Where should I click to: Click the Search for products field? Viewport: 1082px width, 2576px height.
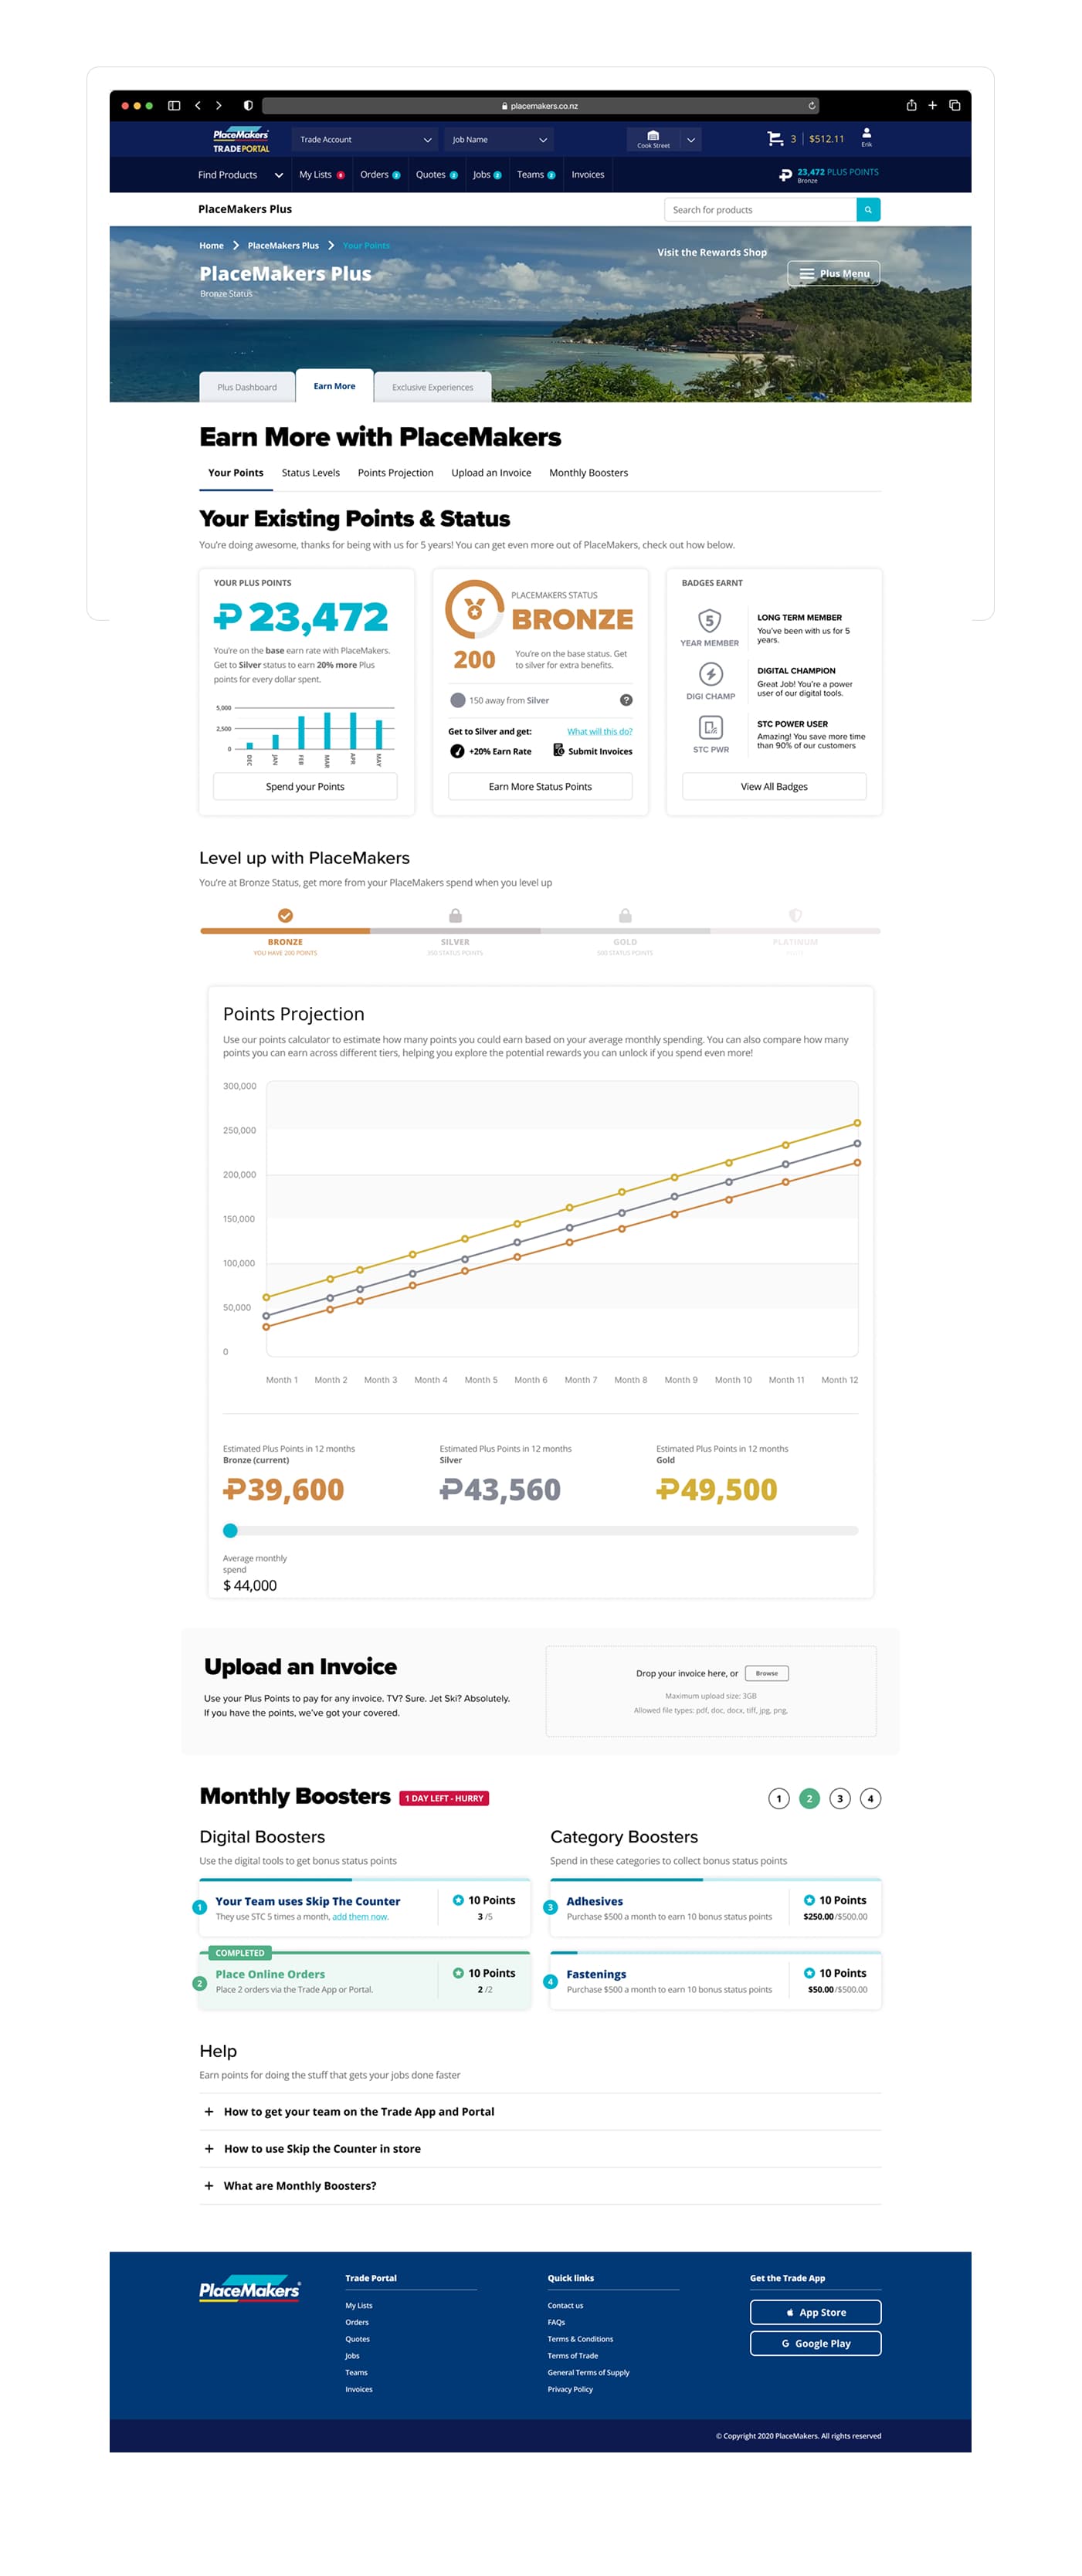(x=760, y=210)
